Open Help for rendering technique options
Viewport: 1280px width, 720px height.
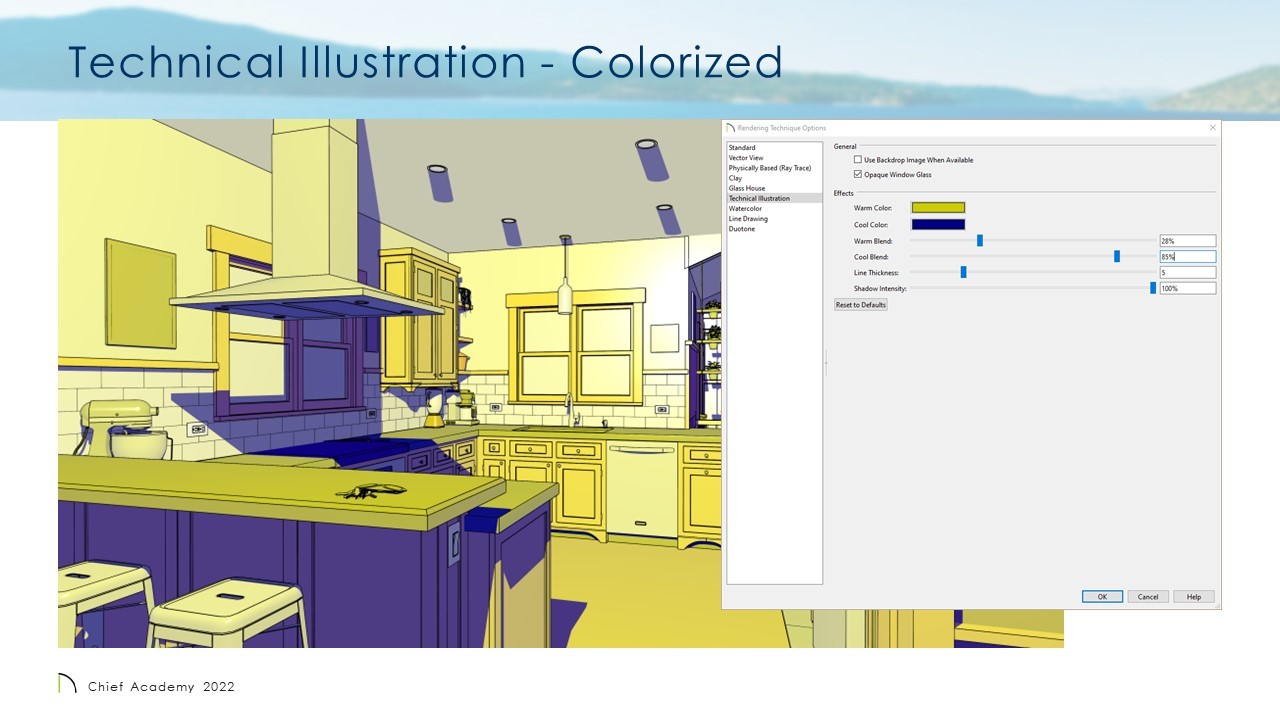1194,597
